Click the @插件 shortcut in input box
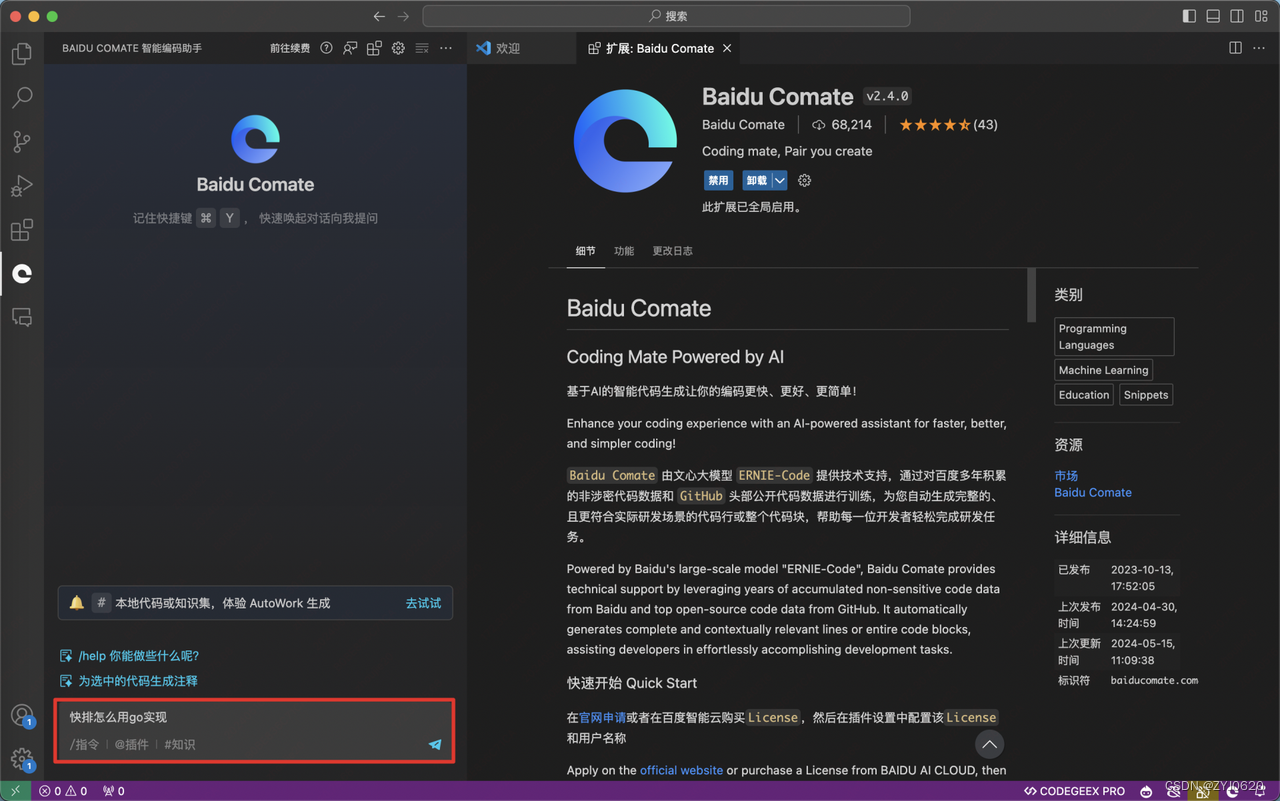1280x801 pixels. (131, 744)
